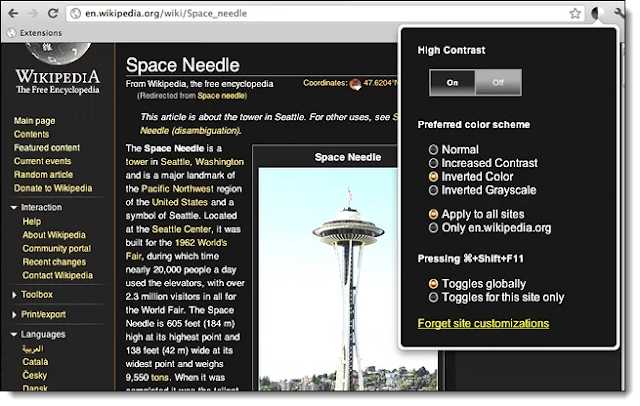
Task: Choose Only en.wikipedia.org option
Action: tap(433, 228)
